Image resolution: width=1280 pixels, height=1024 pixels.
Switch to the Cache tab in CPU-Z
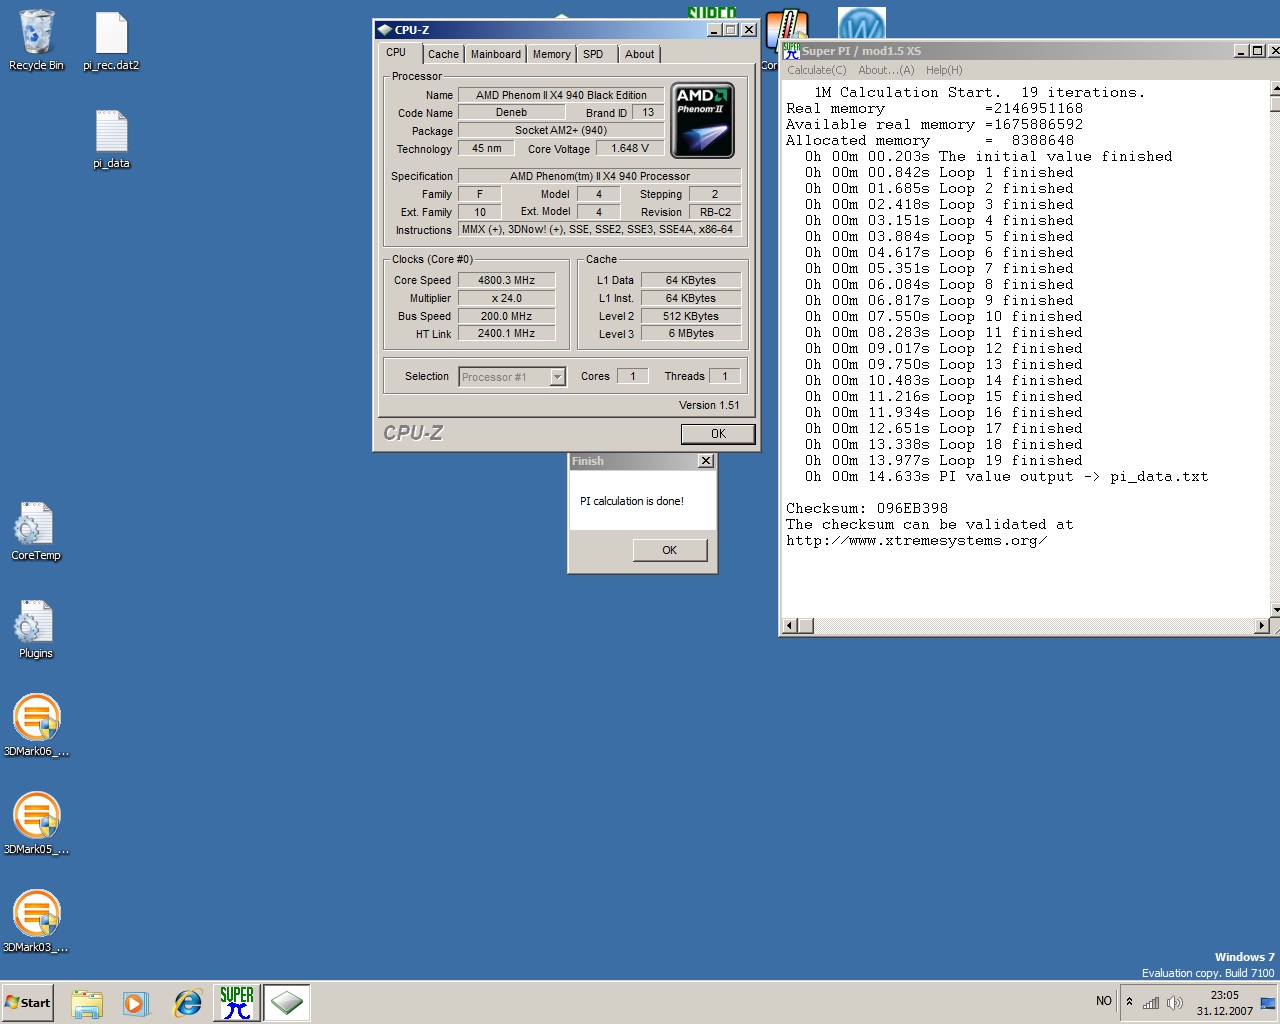point(444,55)
